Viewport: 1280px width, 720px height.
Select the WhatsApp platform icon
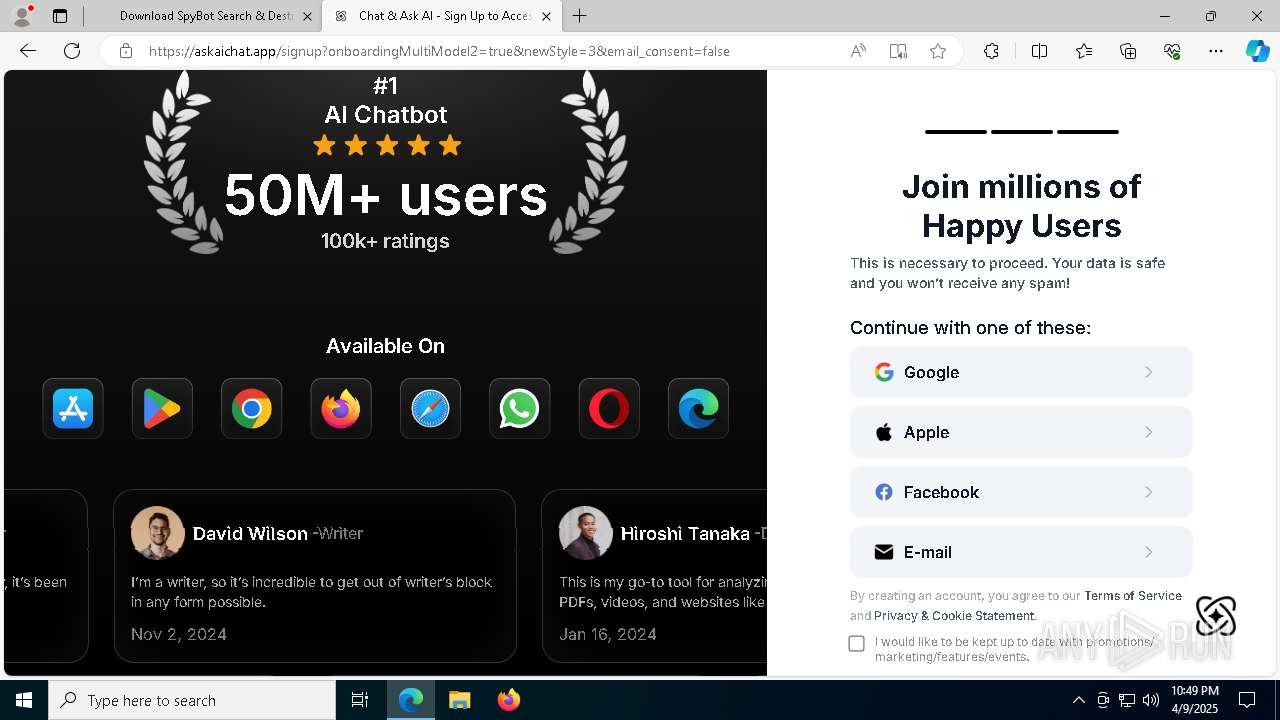[x=519, y=408]
